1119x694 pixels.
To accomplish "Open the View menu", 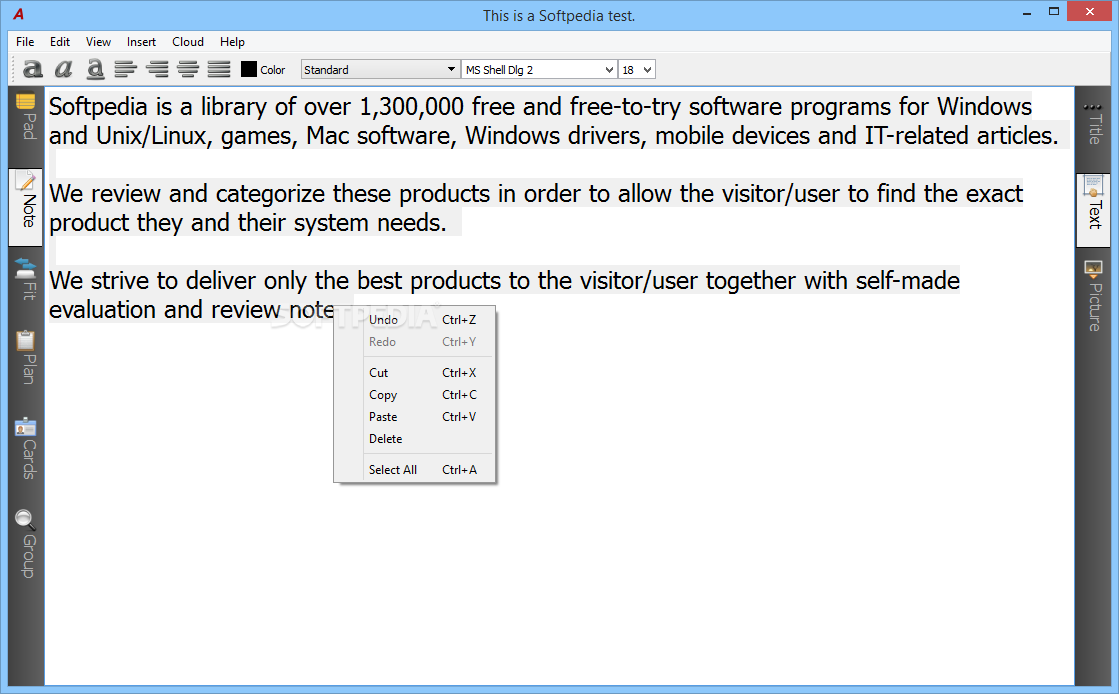I will click(x=98, y=41).
